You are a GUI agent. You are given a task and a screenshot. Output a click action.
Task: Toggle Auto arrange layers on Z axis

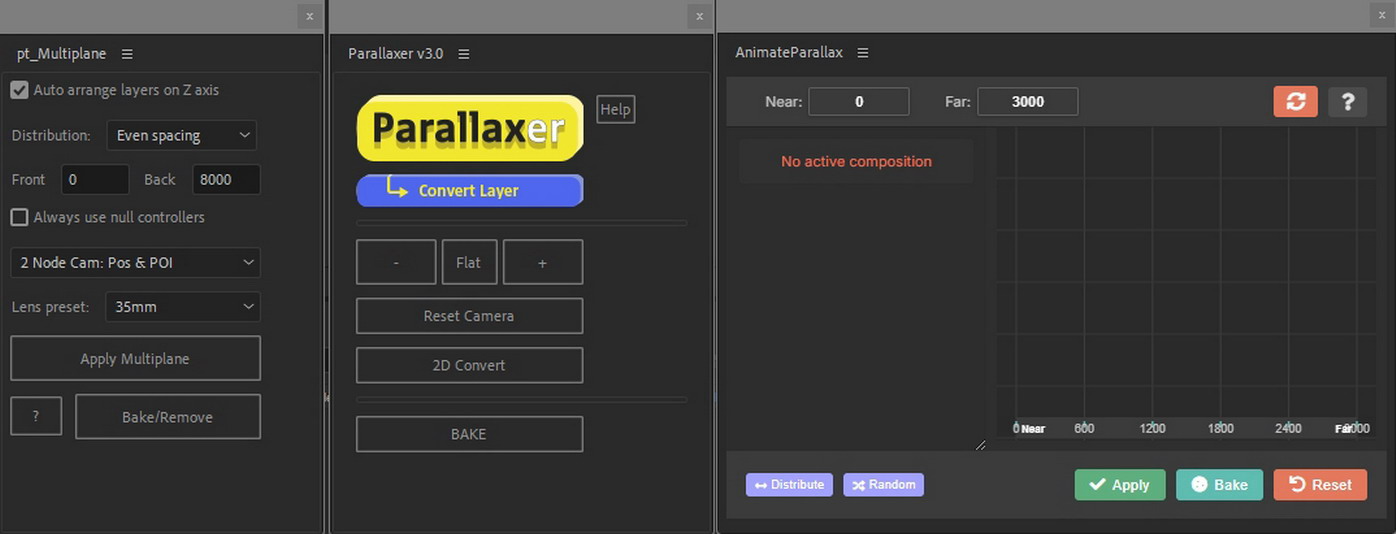[19, 90]
